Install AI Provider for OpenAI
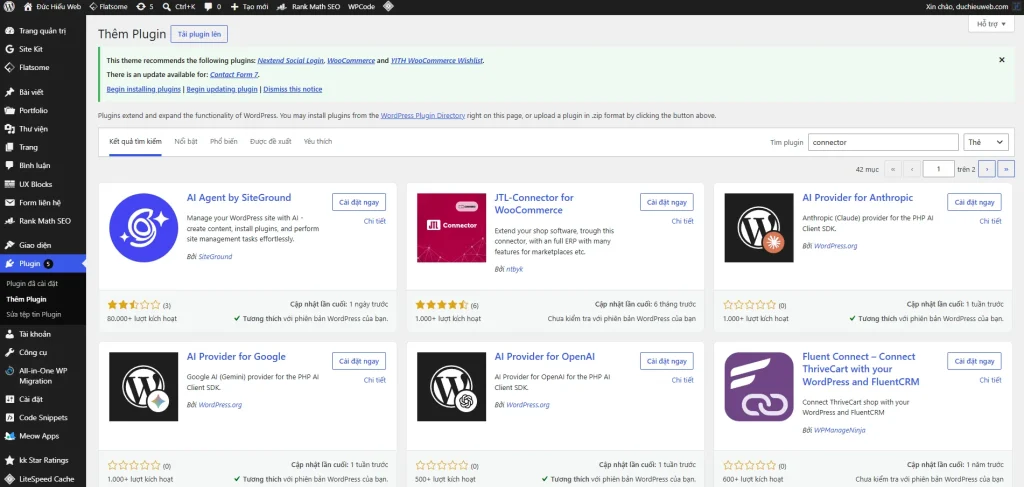Viewport: 1024px width, 487px height. (x=667, y=361)
